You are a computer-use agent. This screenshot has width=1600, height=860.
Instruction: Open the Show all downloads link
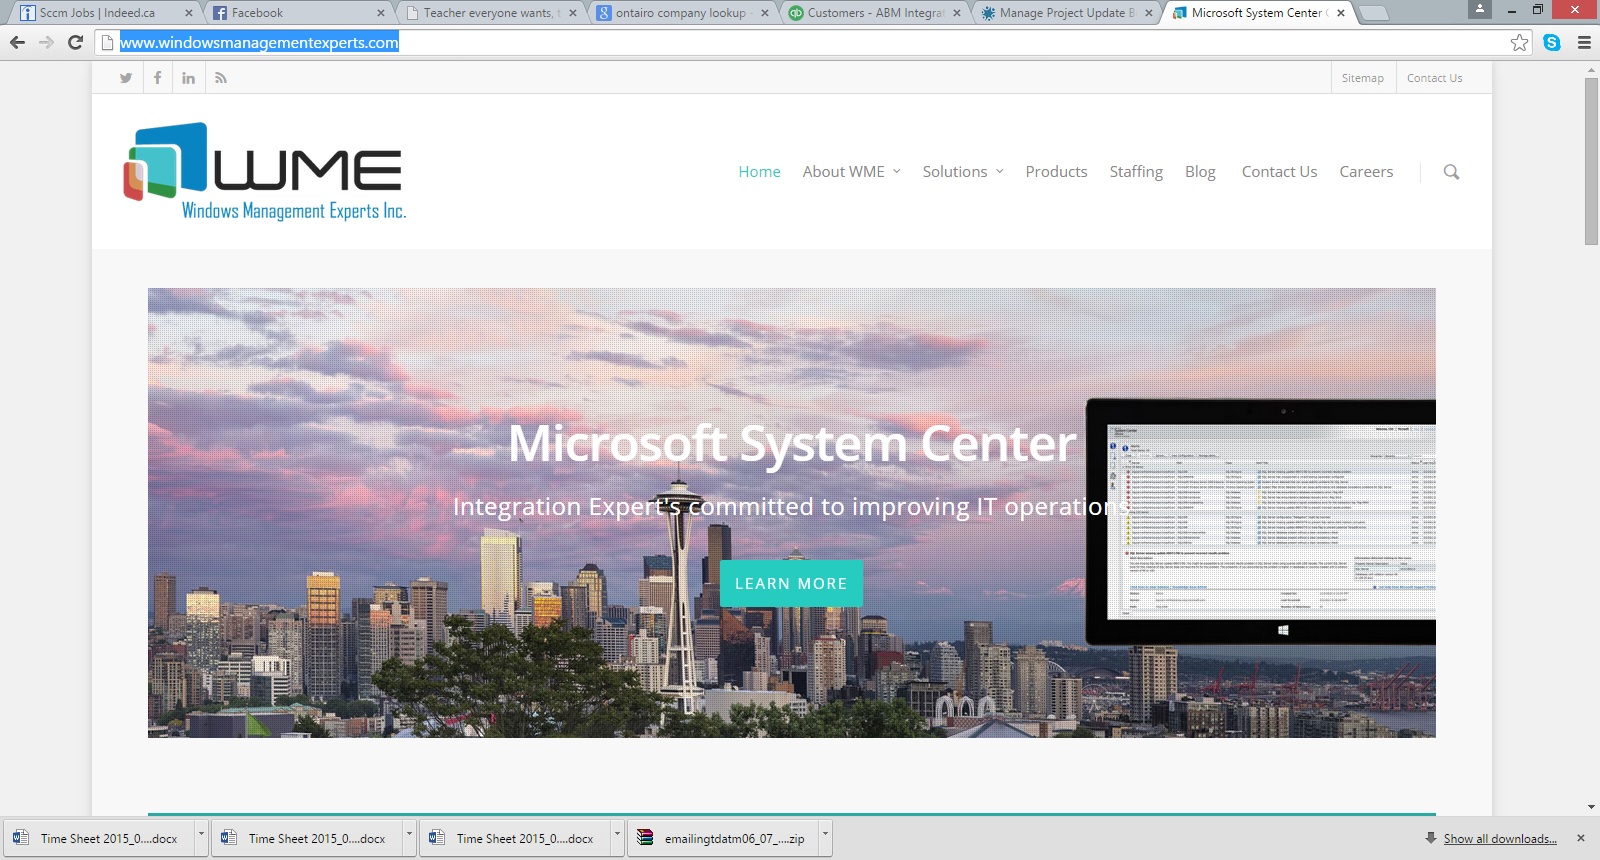coord(1499,839)
